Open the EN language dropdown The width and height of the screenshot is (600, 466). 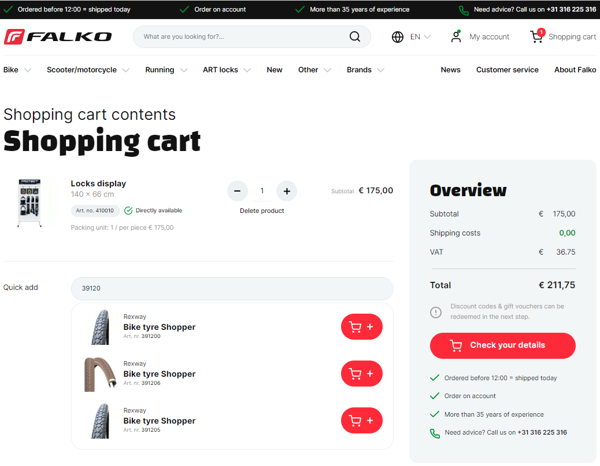(x=412, y=37)
